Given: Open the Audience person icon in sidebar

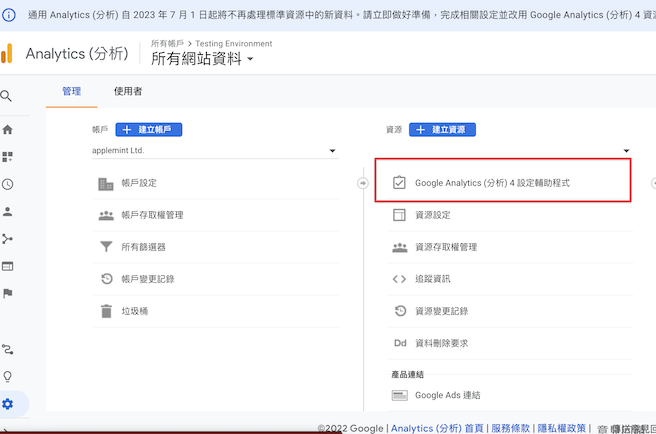Looking at the screenshot, I should point(8,211).
